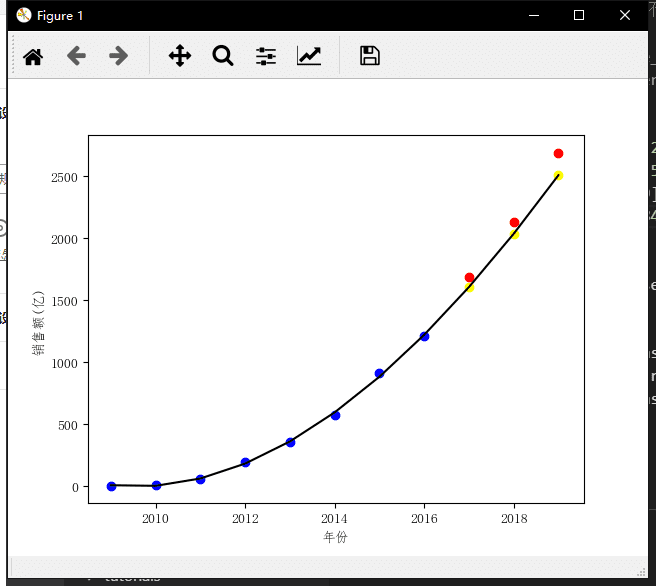Screen dimensions: 656x586
Task: Toggle the Zoom to rectangle tool
Action: pyautogui.click(x=222, y=56)
